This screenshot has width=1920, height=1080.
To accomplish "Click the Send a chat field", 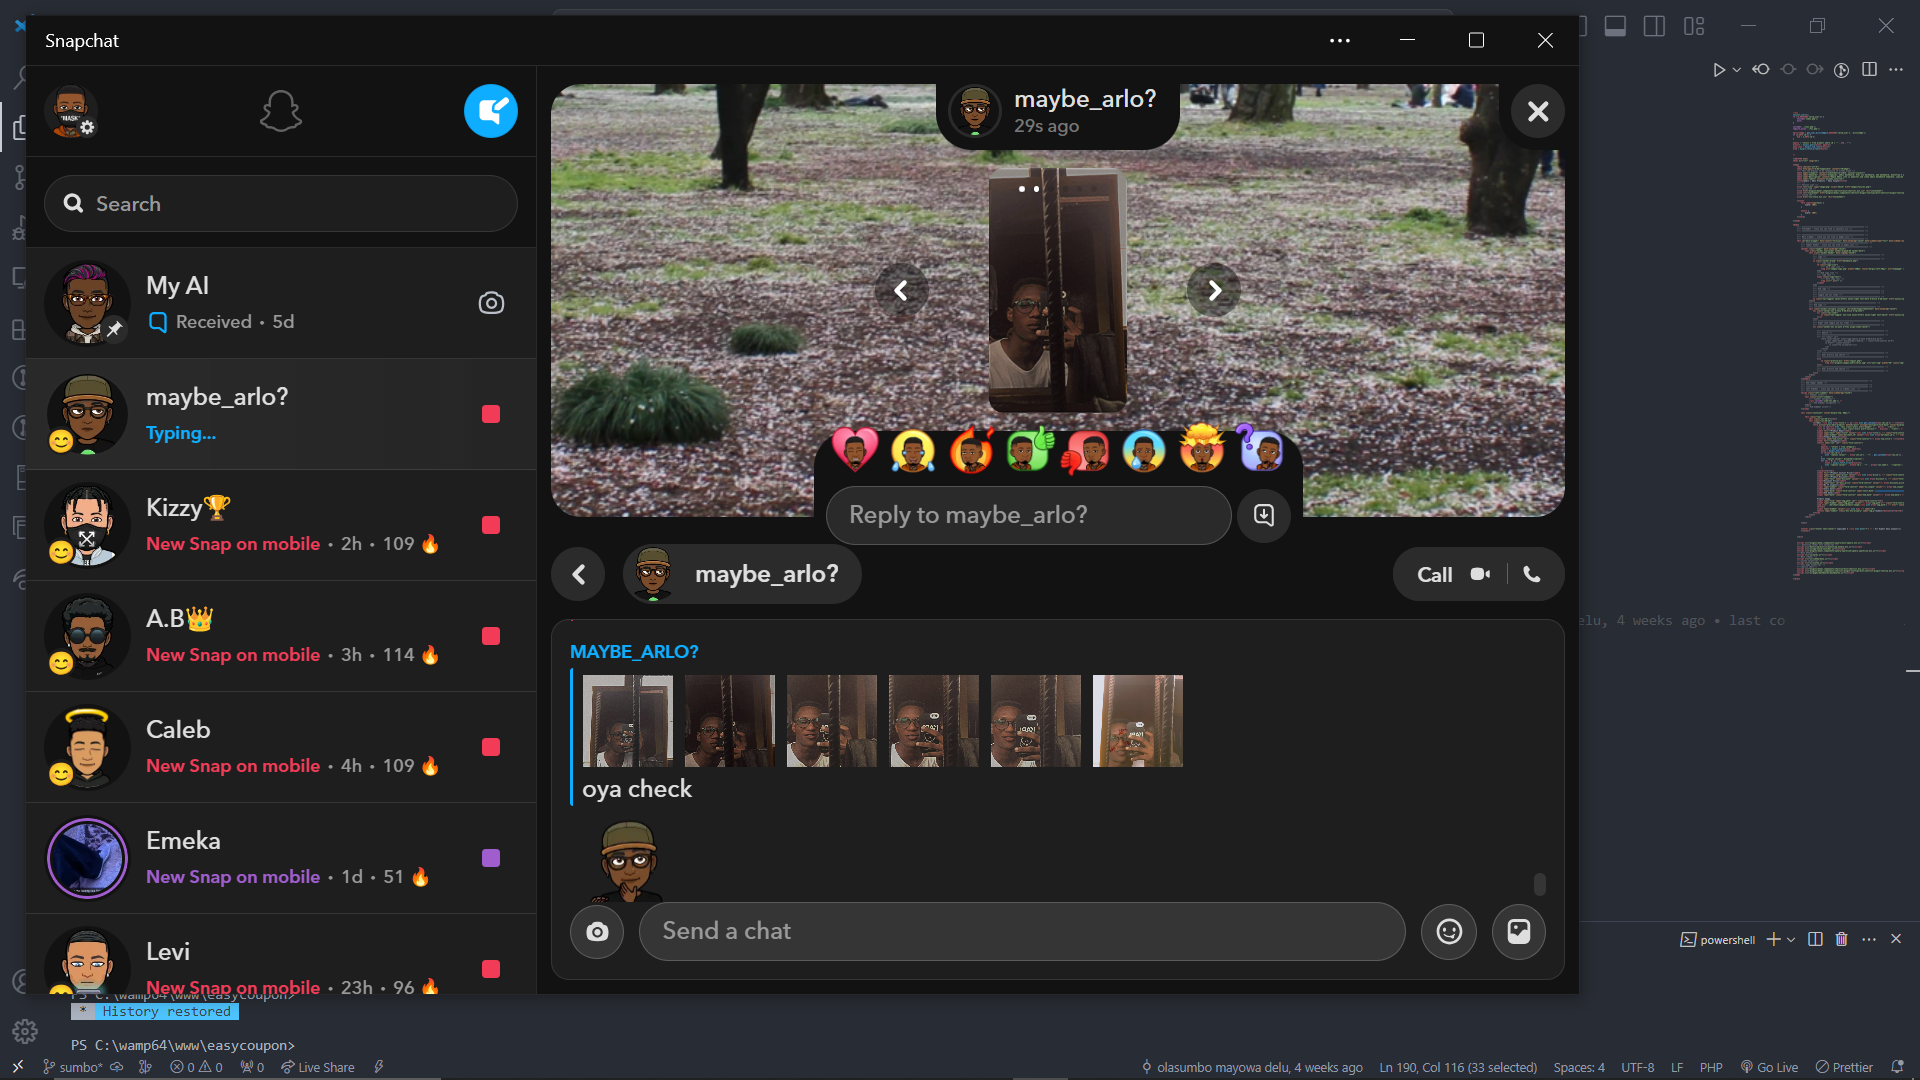I will point(1022,931).
